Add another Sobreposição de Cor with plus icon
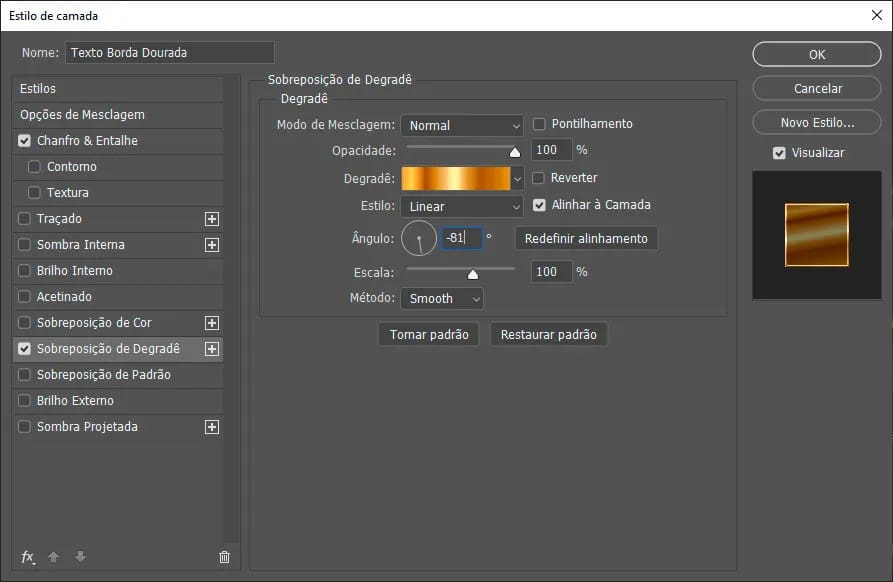The image size is (893, 582). (x=212, y=323)
